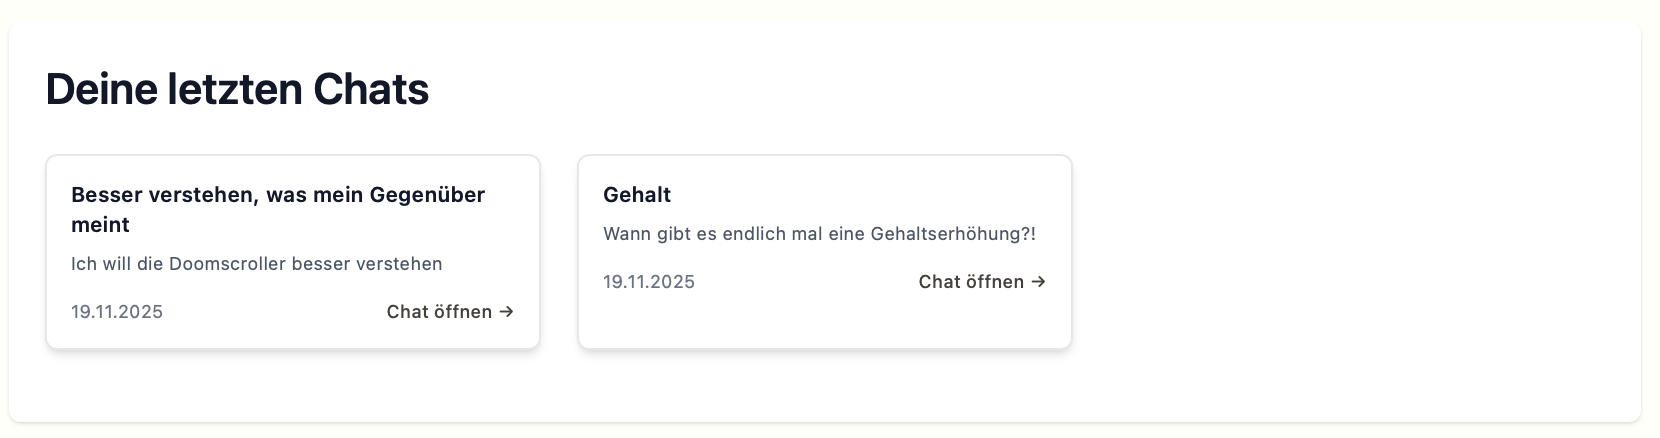Click the date 19.11.2025 in the Gehalt card
The height and width of the screenshot is (438, 1660).
point(649,282)
